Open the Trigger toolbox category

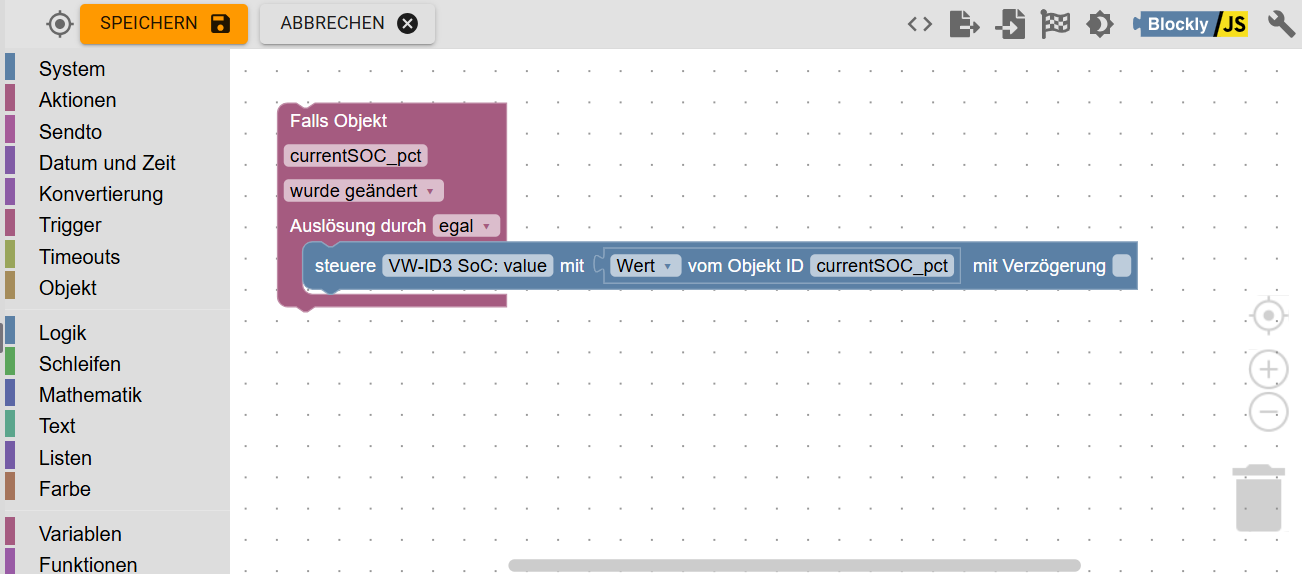coord(70,225)
